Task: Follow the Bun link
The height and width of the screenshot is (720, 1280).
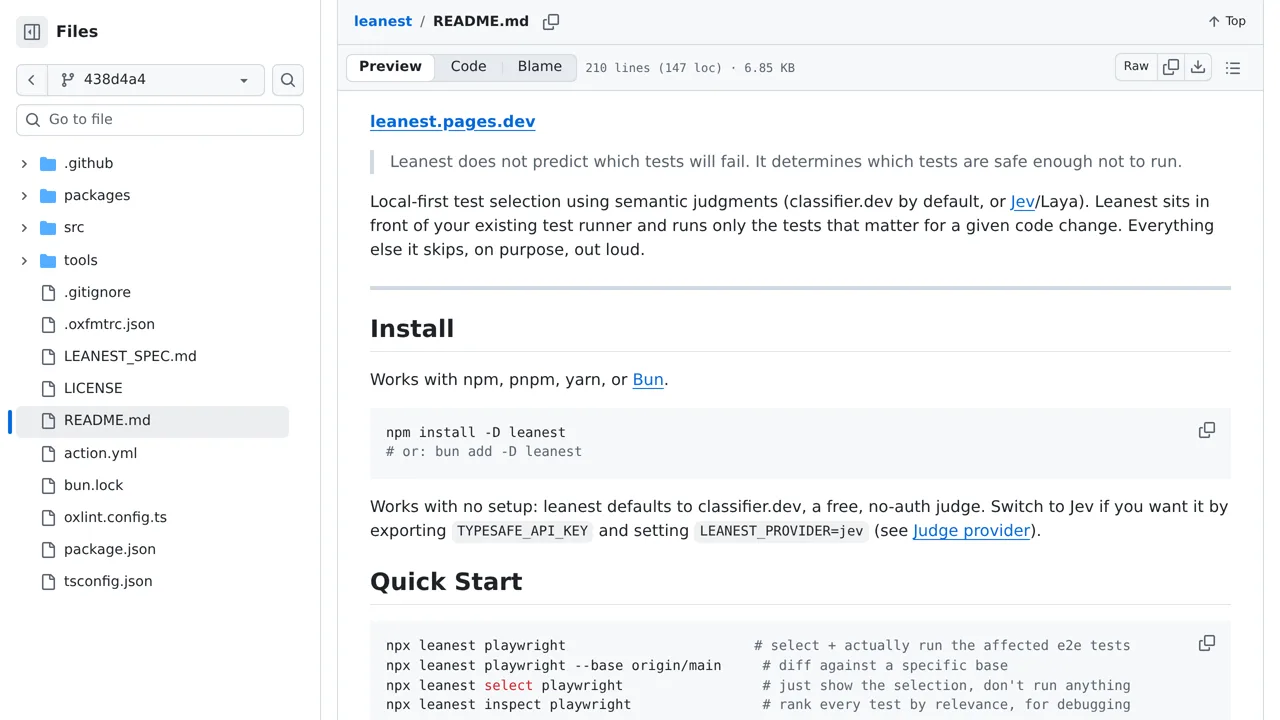Action: point(648,380)
